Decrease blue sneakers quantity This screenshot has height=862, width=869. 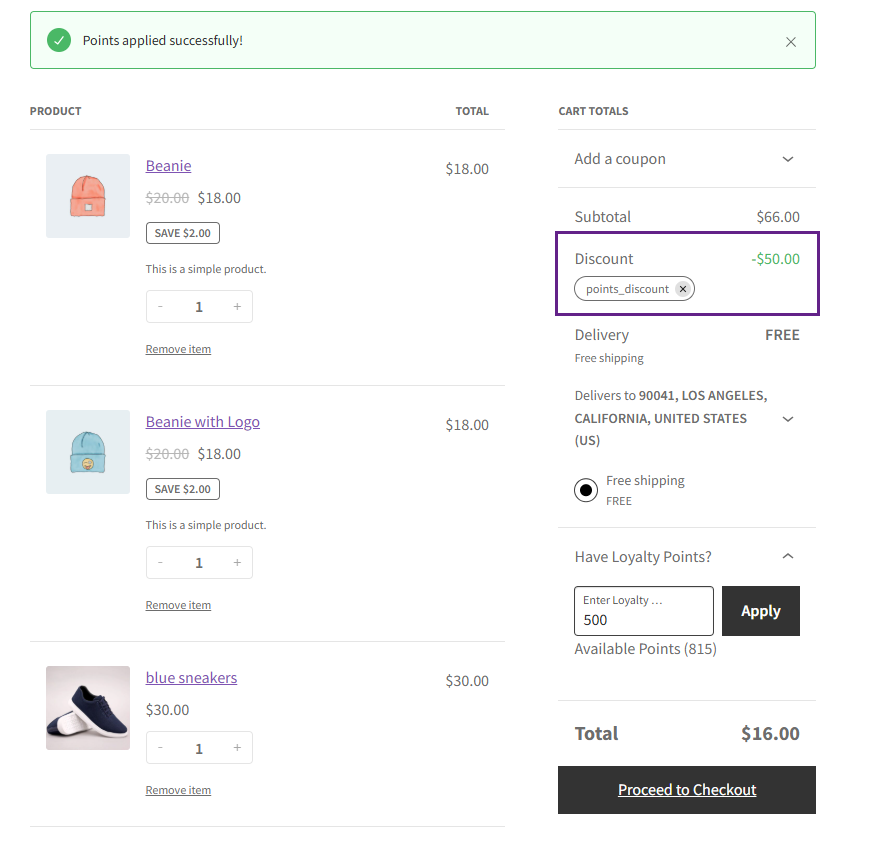click(x=160, y=748)
